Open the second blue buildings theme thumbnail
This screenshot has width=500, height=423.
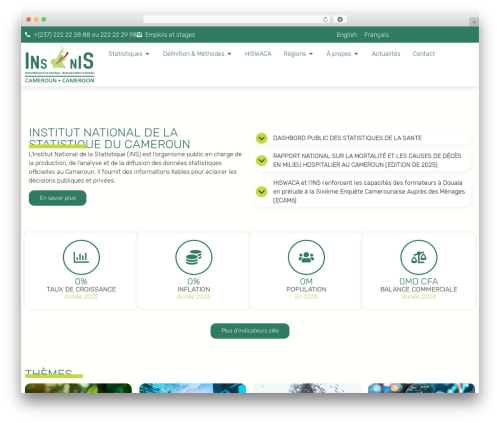[x=193, y=388]
